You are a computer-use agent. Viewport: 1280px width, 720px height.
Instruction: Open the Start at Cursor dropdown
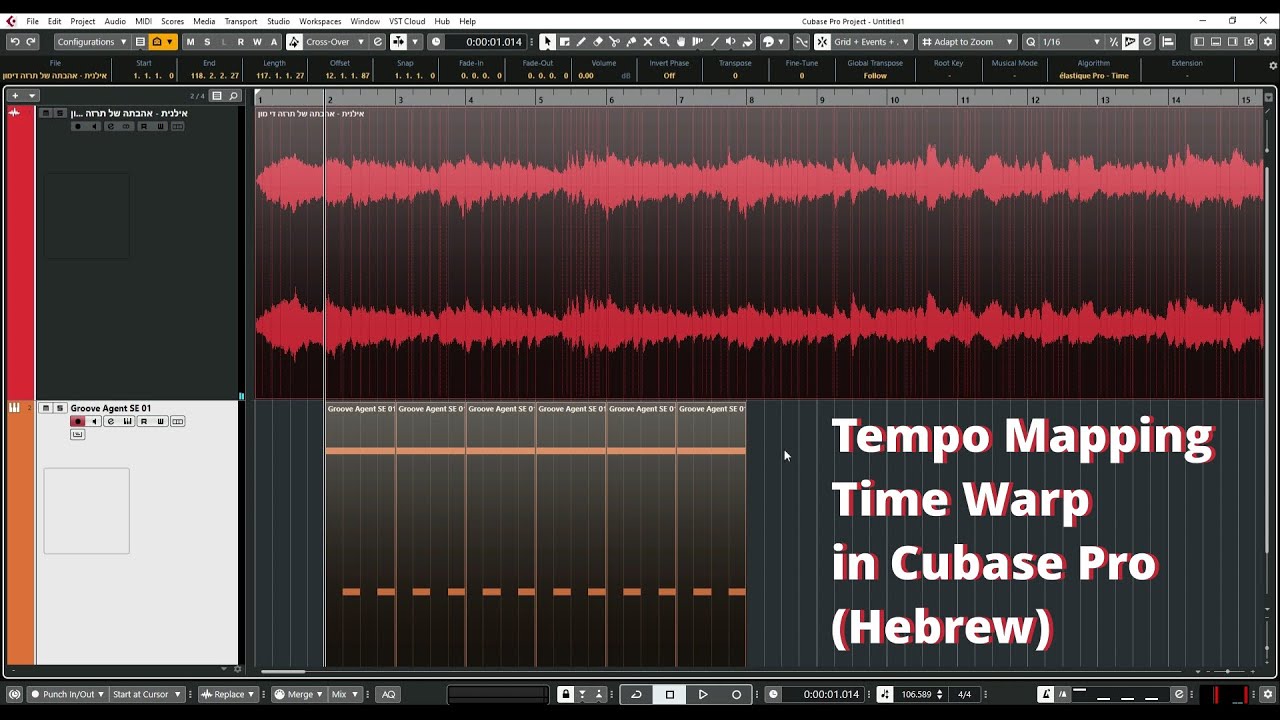pyautogui.click(x=146, y=694)
